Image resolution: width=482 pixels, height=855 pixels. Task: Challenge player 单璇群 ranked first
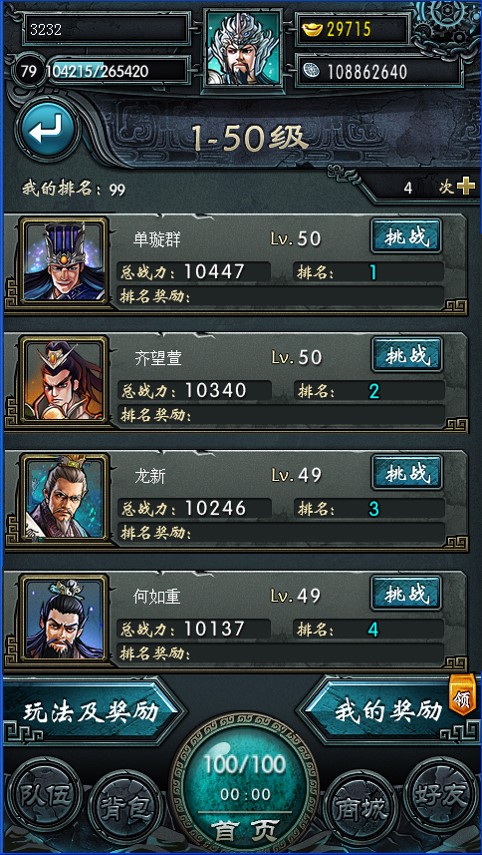407,237
